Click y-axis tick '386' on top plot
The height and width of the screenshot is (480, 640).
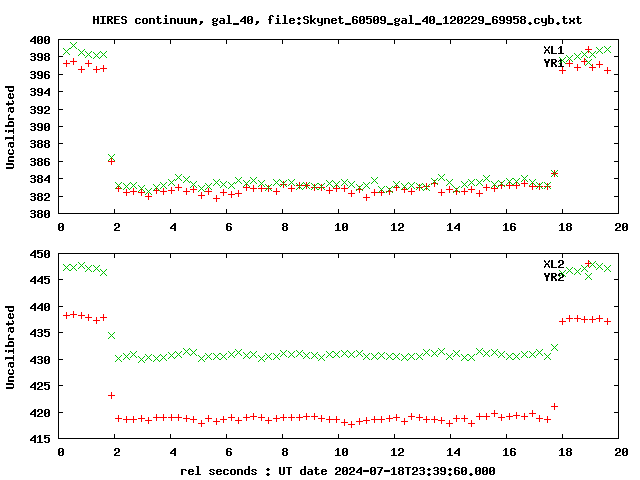(x=40, y=162)
